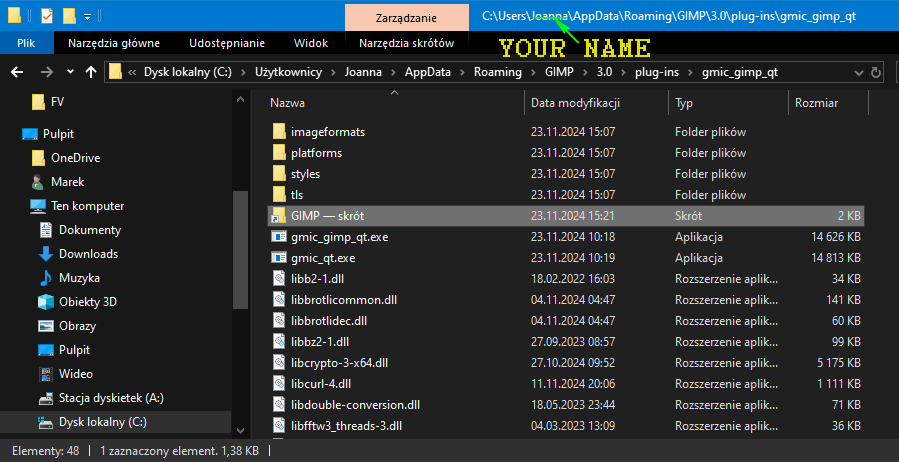Open Muzyka in navigation pane
This screenshot has height=462, width=899.
click(x=79, y=278)
